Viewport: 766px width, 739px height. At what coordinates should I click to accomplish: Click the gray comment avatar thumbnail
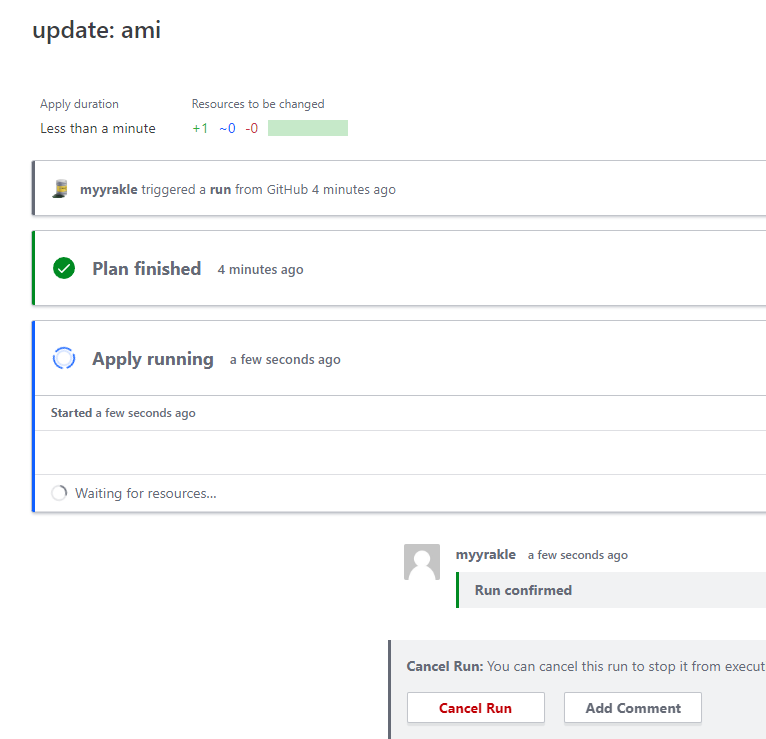coord(421,562)
